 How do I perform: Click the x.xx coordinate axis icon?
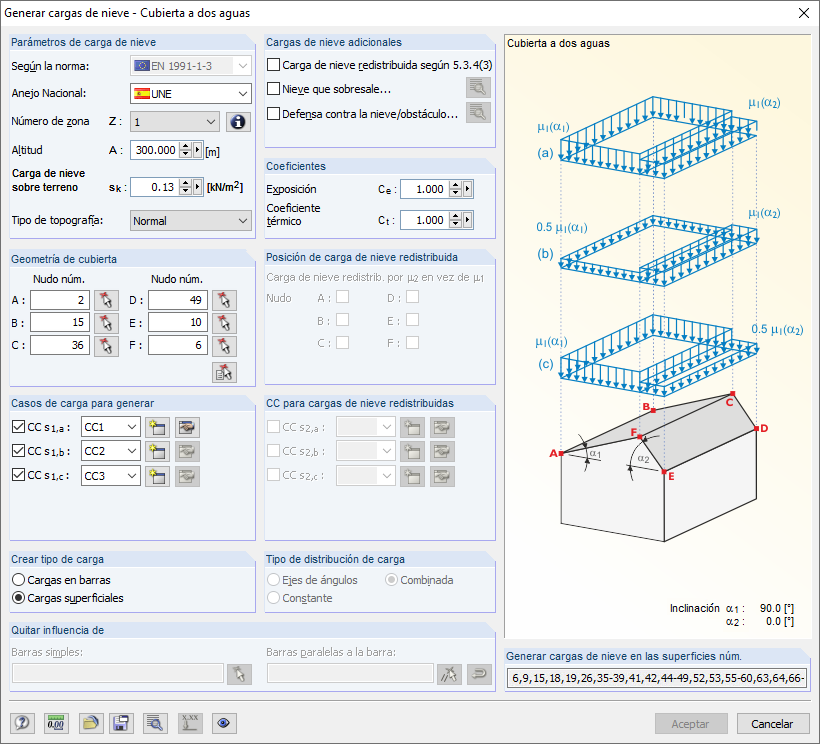pyautogui.click(x=190, y=723)
